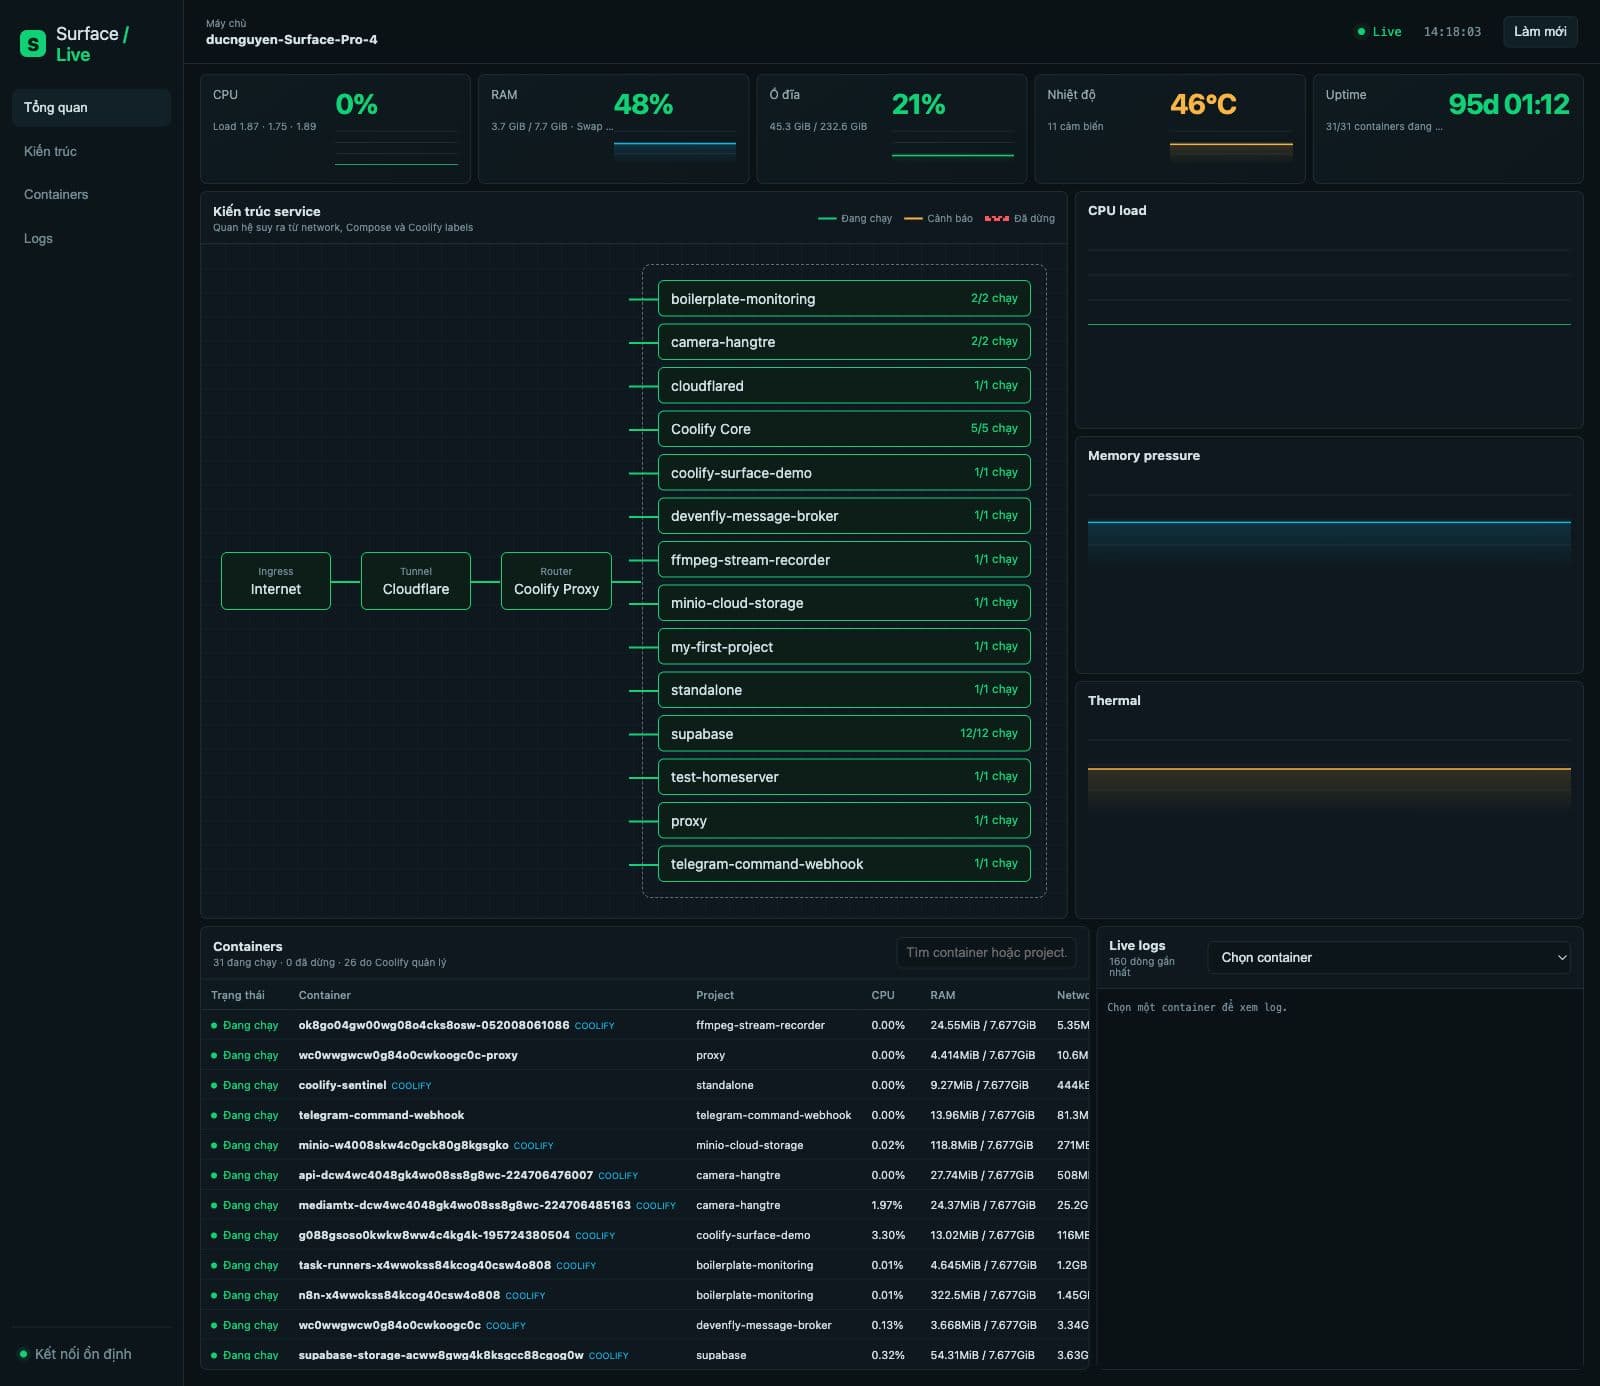The width and height of the screenshot is (1600, 1386).
Task: Select the Coolify Core service node
Action: point(844,429)
